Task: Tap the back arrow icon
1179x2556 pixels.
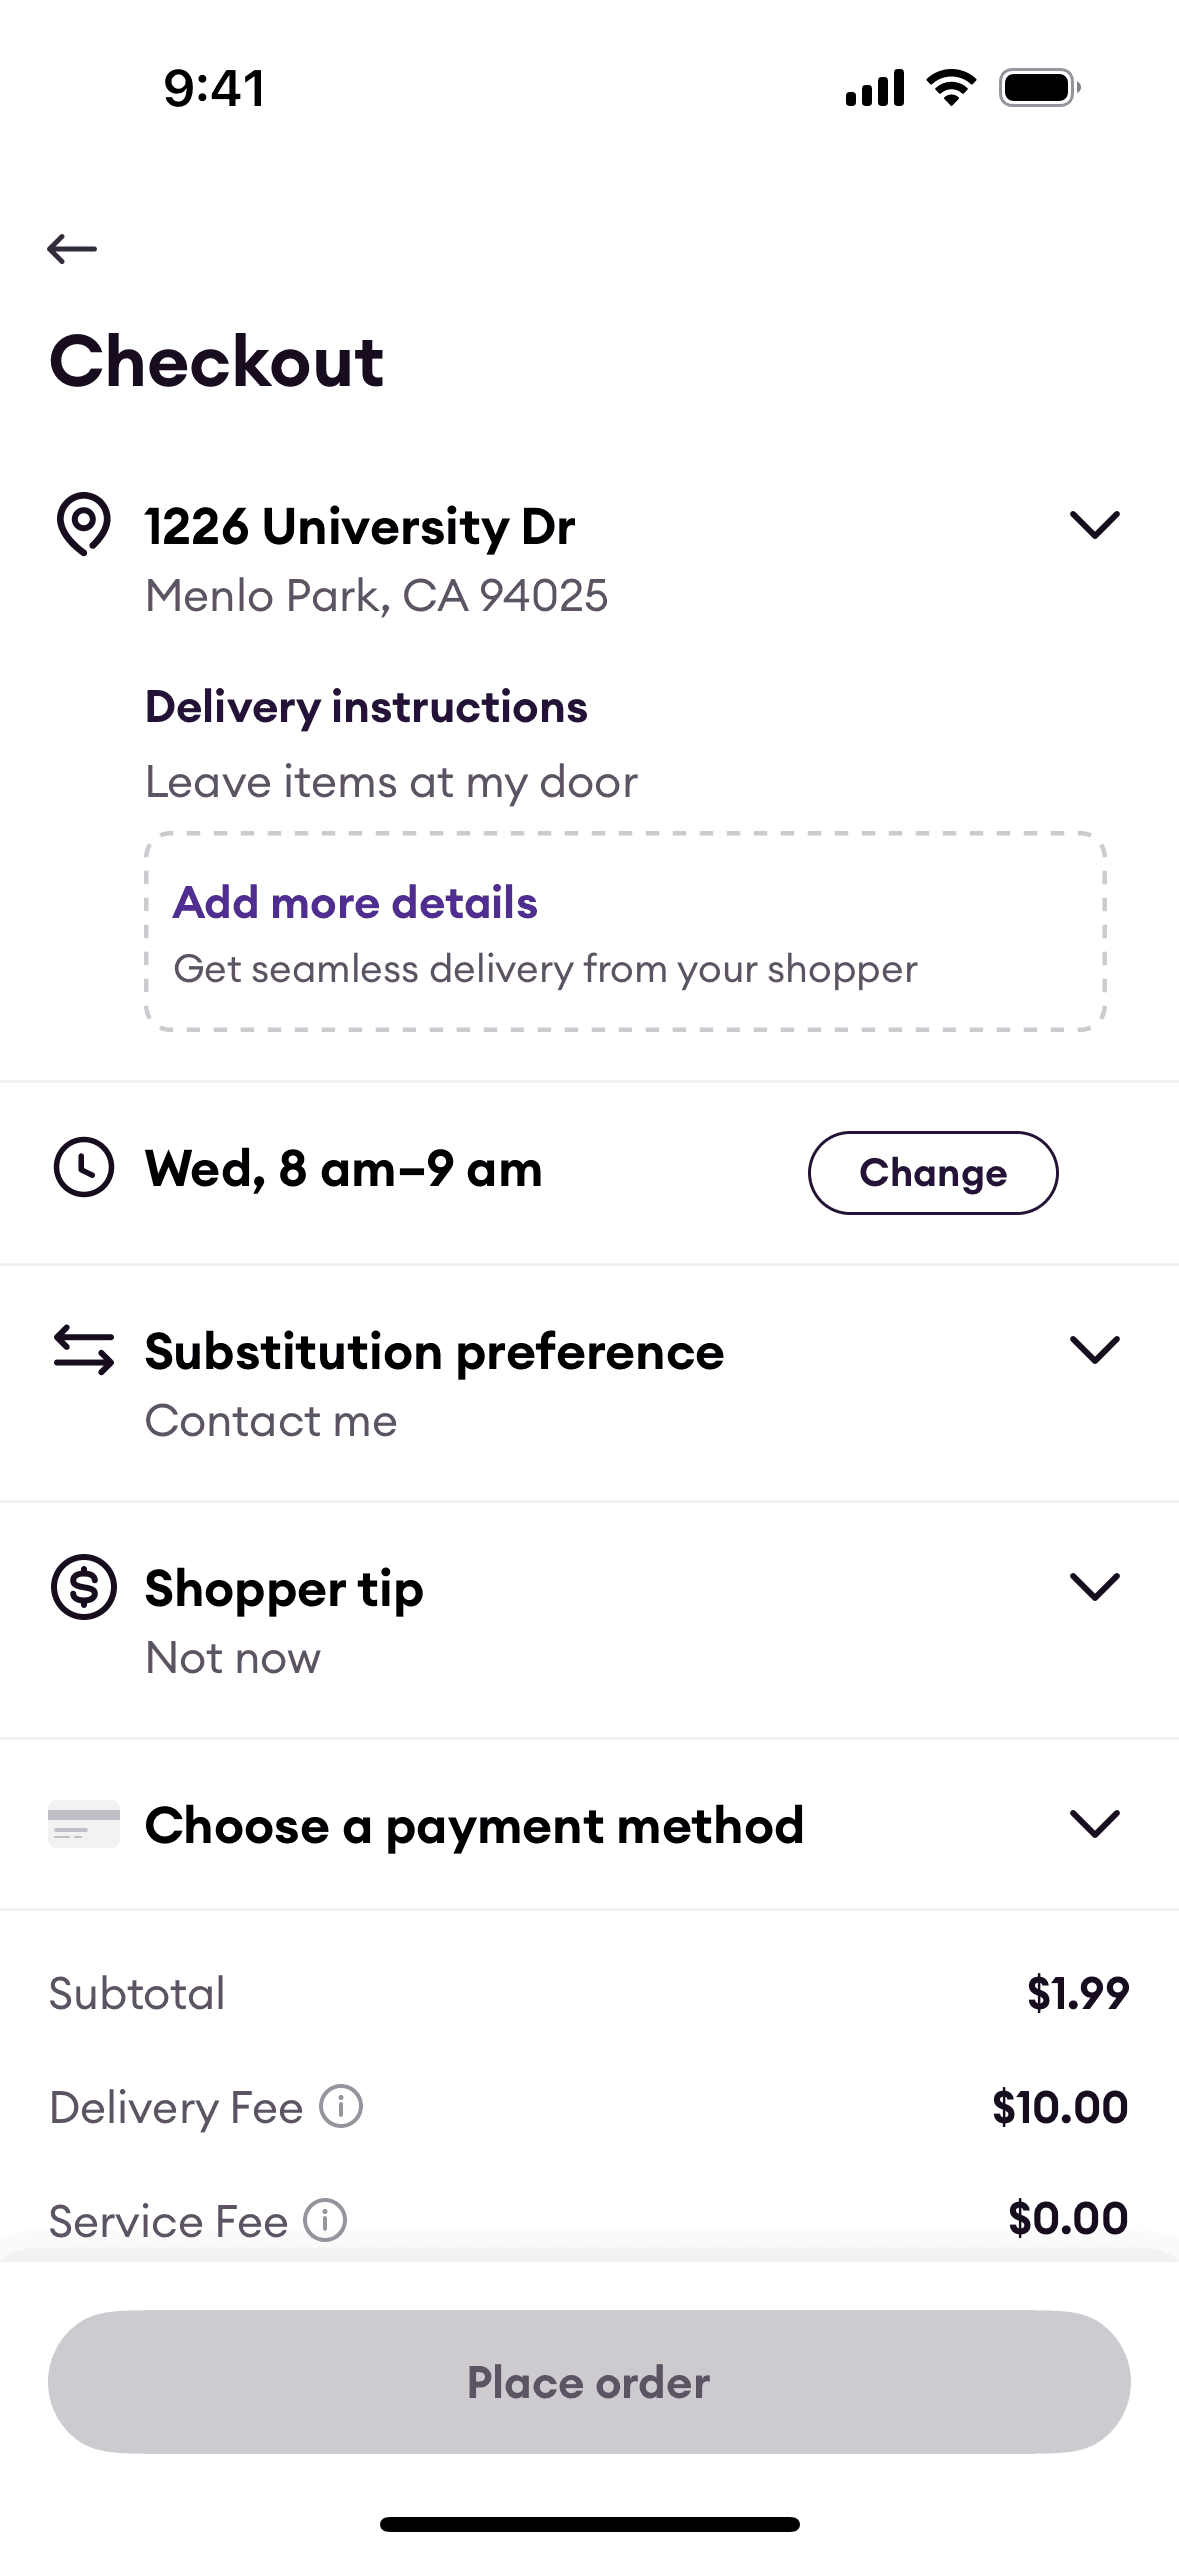Action: [72, 248]
